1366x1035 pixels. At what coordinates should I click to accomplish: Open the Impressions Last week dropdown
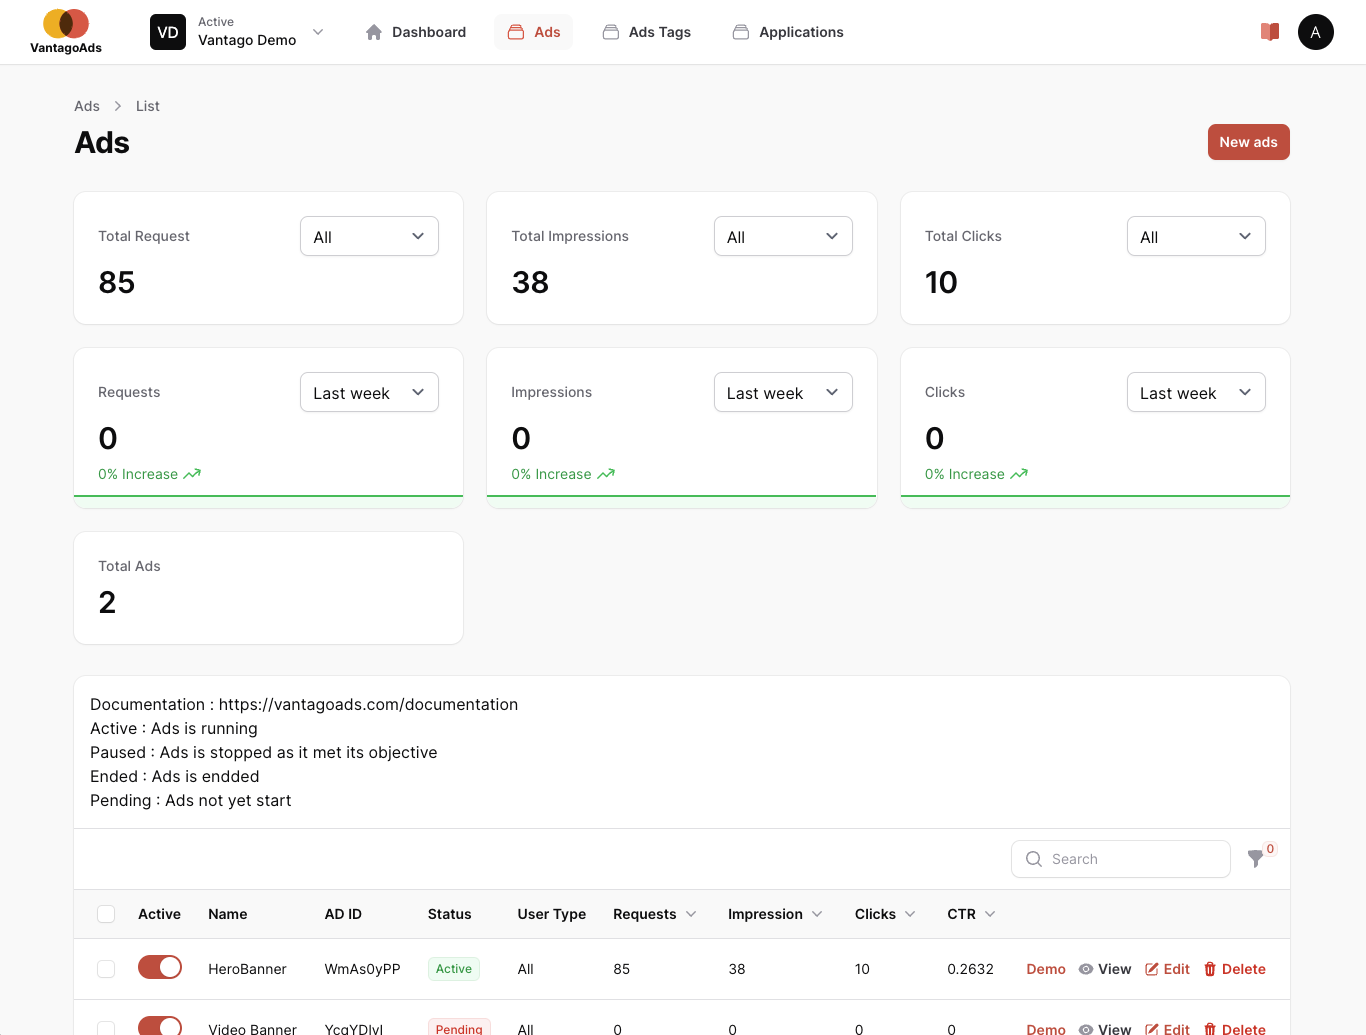click(x=783, y=392)
